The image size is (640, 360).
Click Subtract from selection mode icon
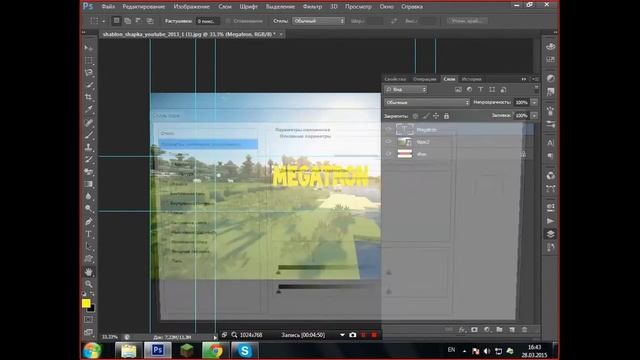139,21
